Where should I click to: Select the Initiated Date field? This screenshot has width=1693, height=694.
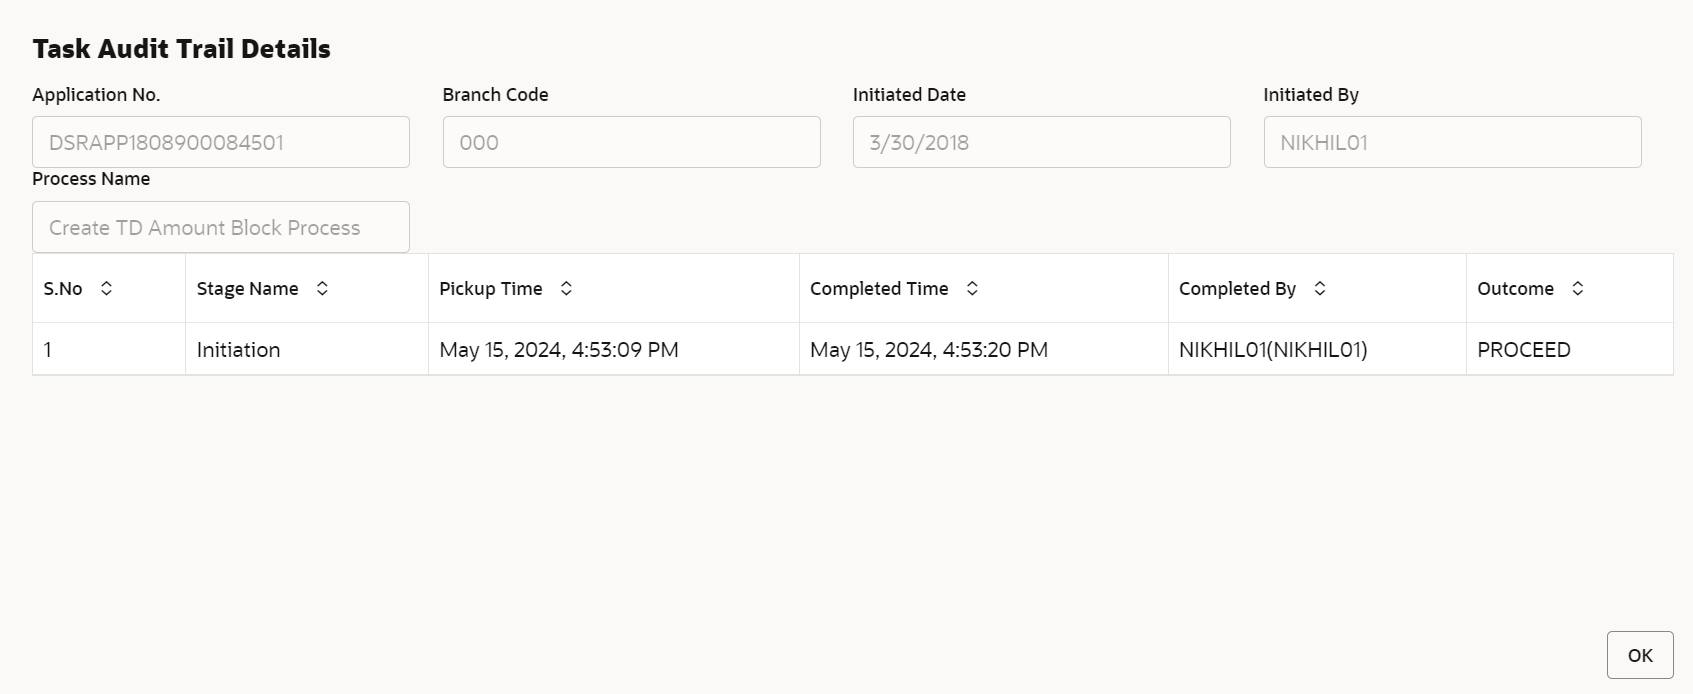[1041, 142]
